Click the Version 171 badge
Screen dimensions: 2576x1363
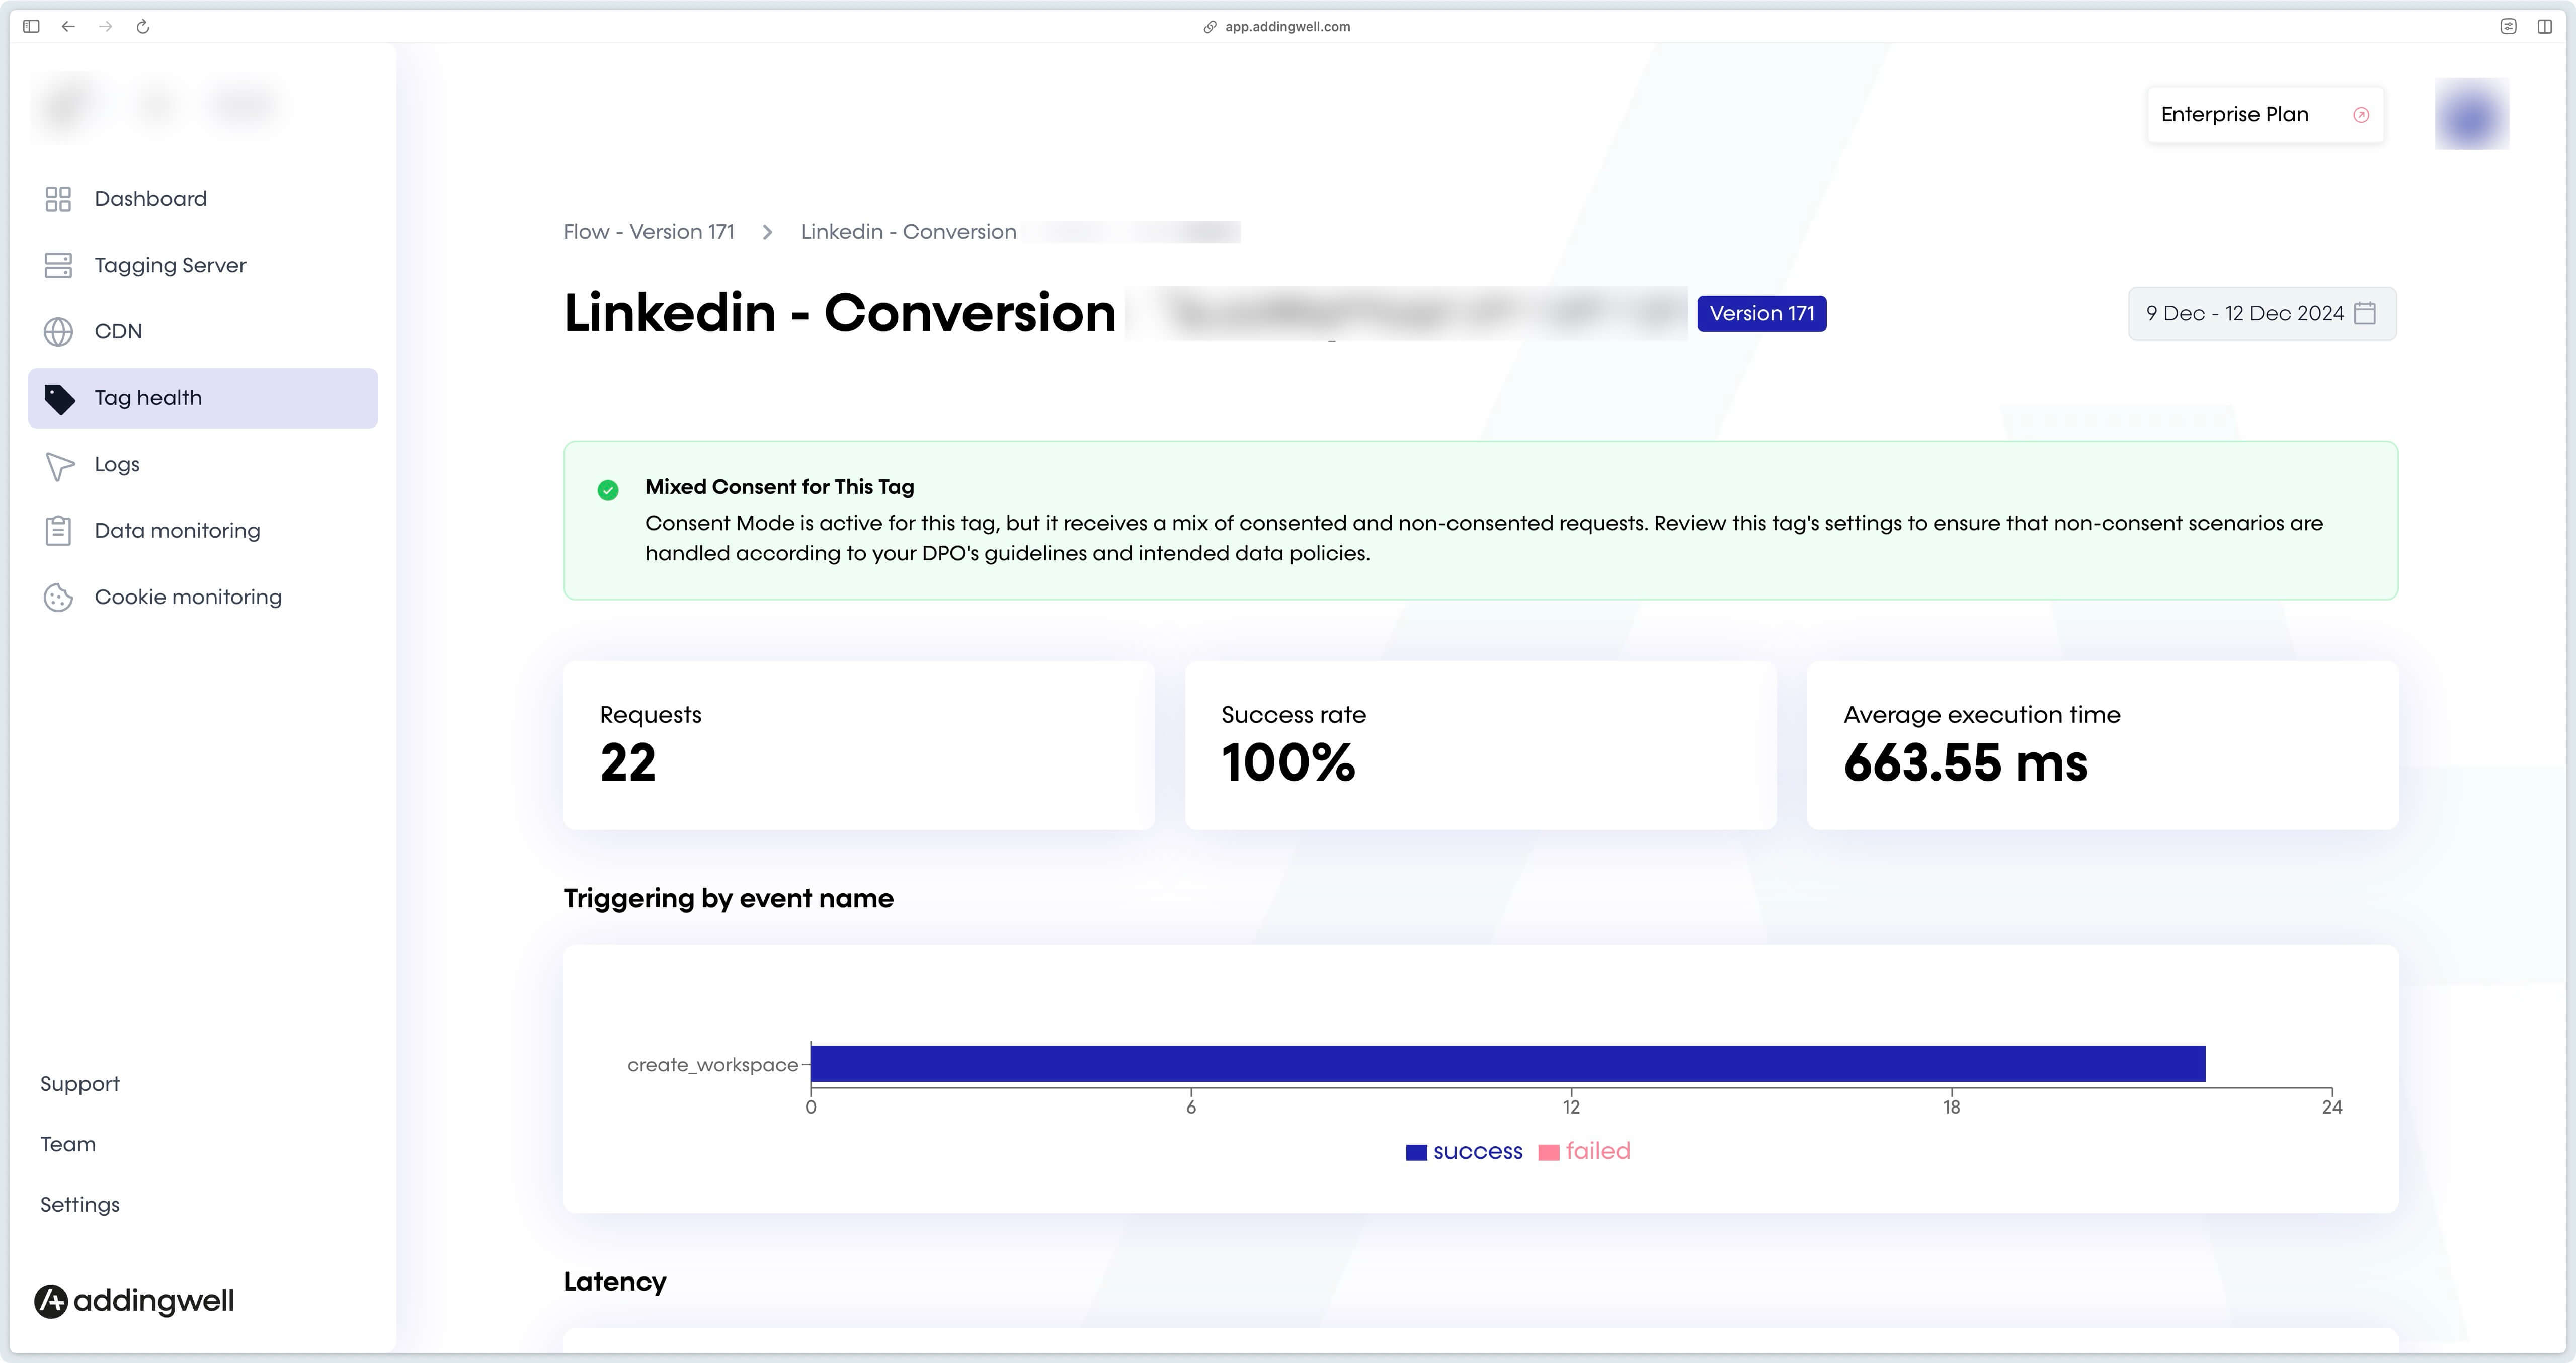coord(1761,314)
